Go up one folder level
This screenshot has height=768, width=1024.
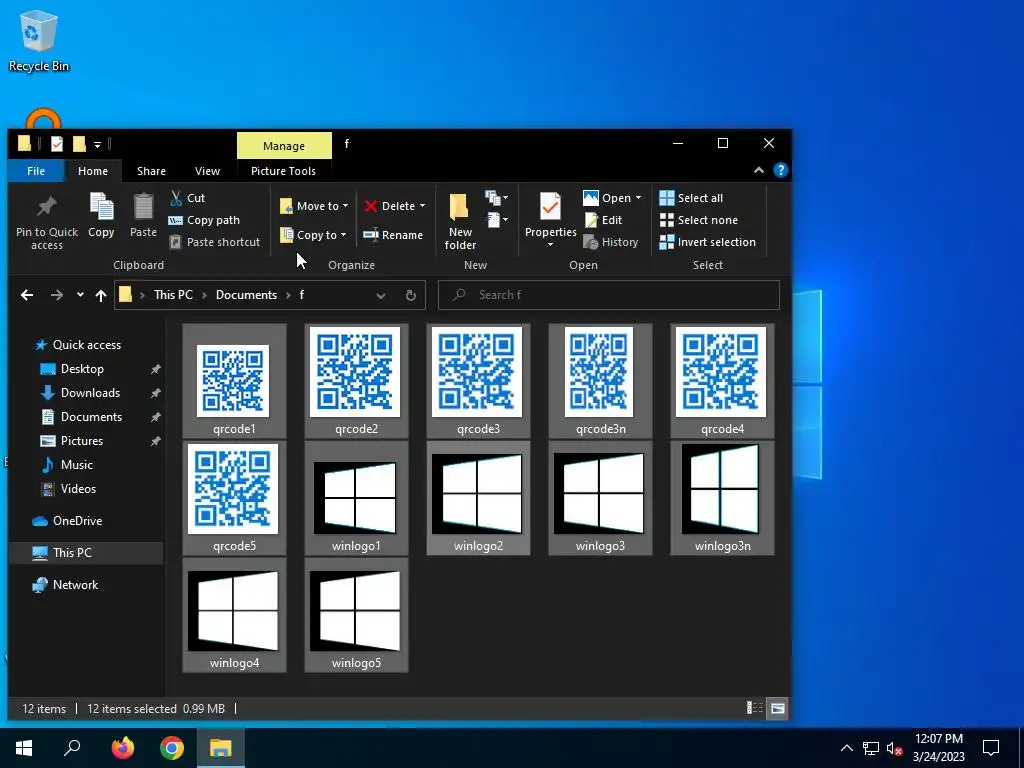(101, 295)
